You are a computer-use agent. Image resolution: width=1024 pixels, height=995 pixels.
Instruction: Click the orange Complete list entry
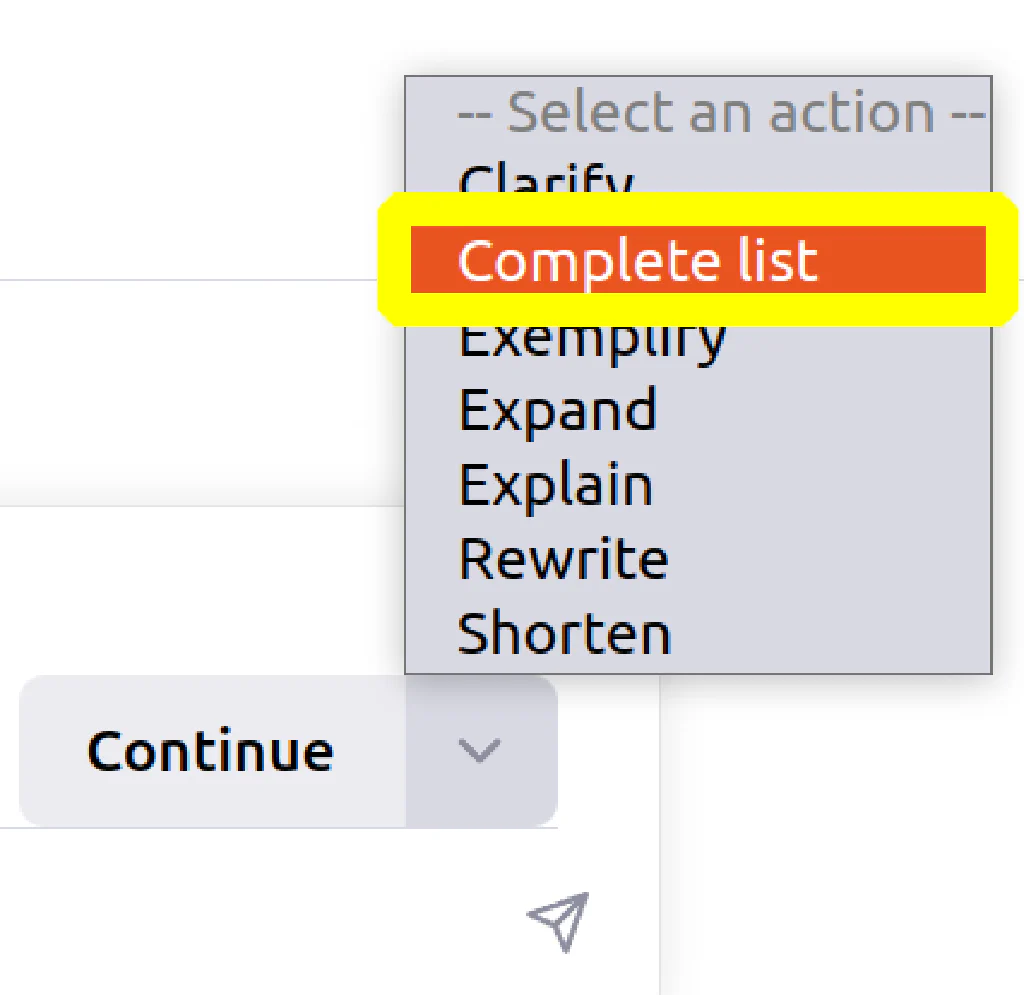(697, 260)
